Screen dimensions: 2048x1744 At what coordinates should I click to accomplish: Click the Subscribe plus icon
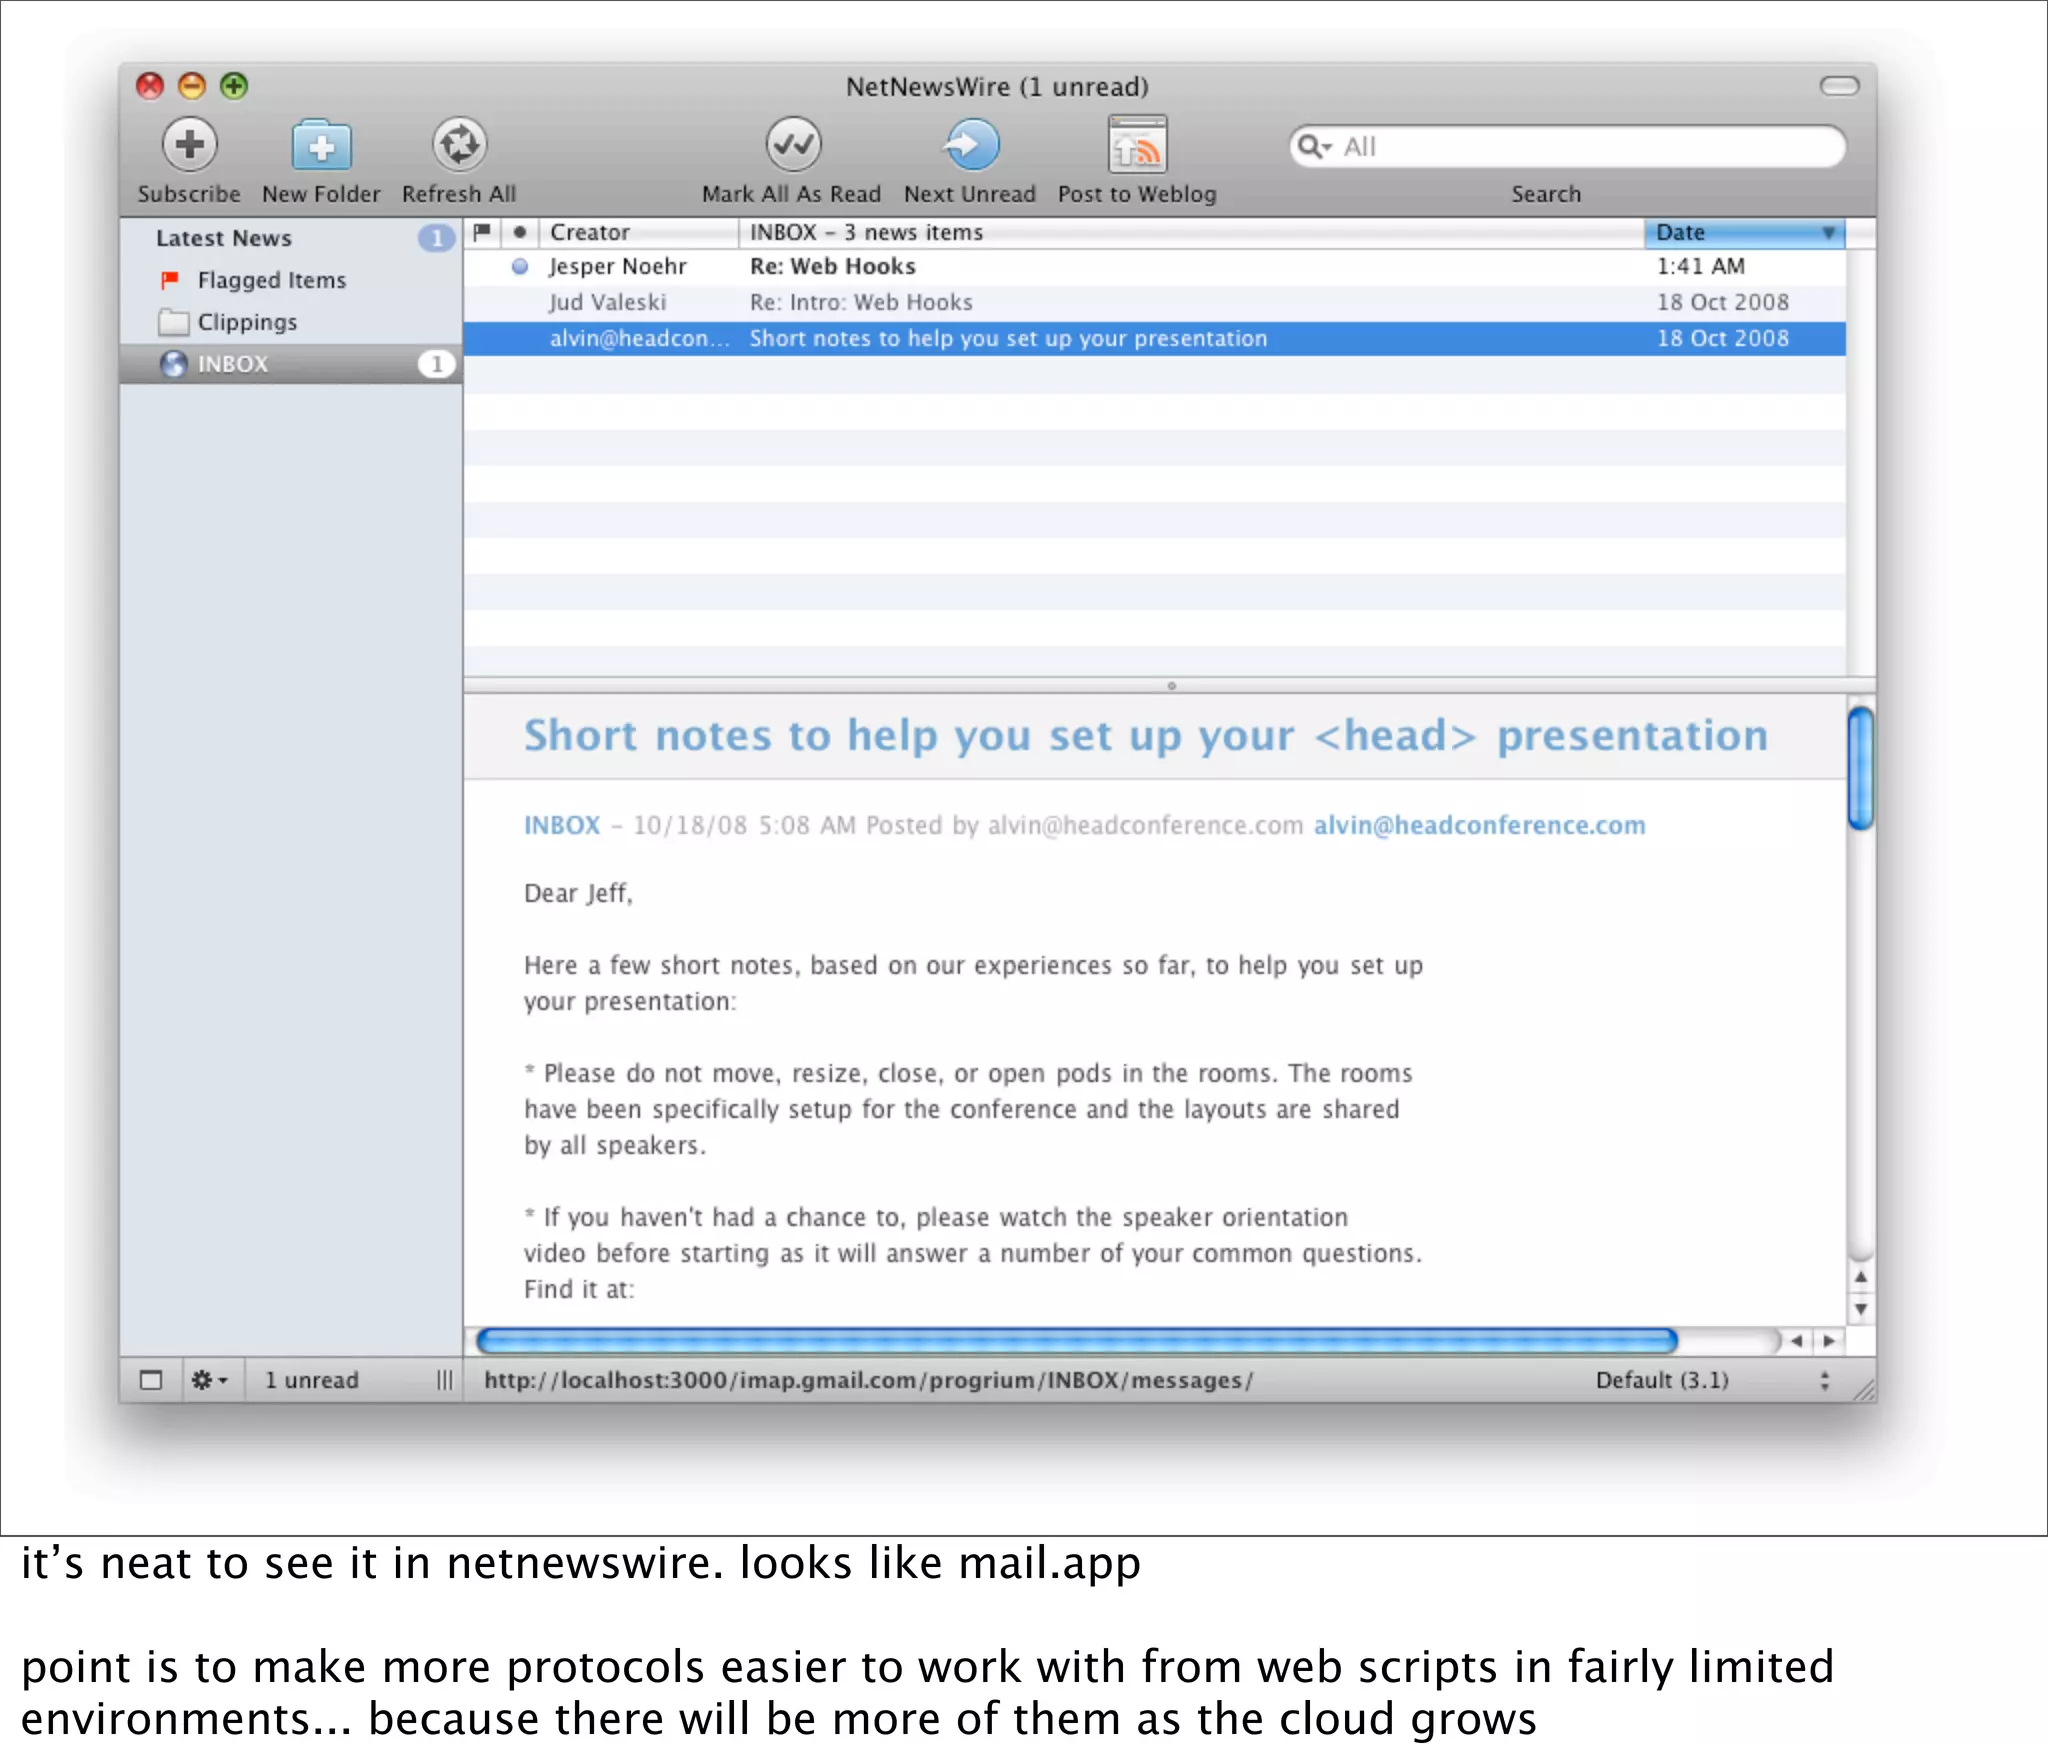coord(189,145)
